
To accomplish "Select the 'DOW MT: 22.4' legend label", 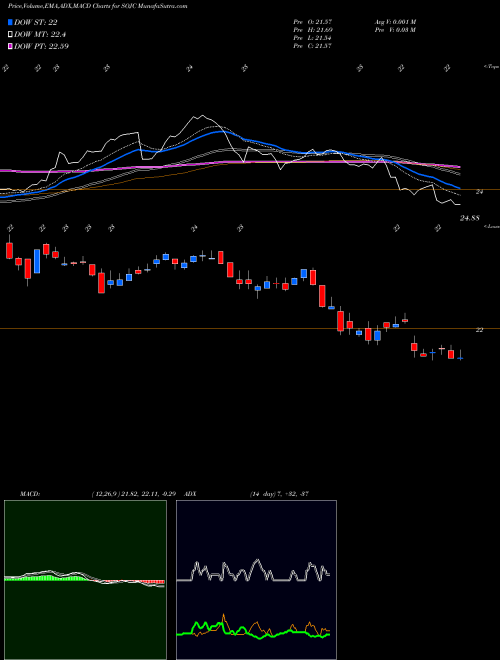I will coord(40,35).
